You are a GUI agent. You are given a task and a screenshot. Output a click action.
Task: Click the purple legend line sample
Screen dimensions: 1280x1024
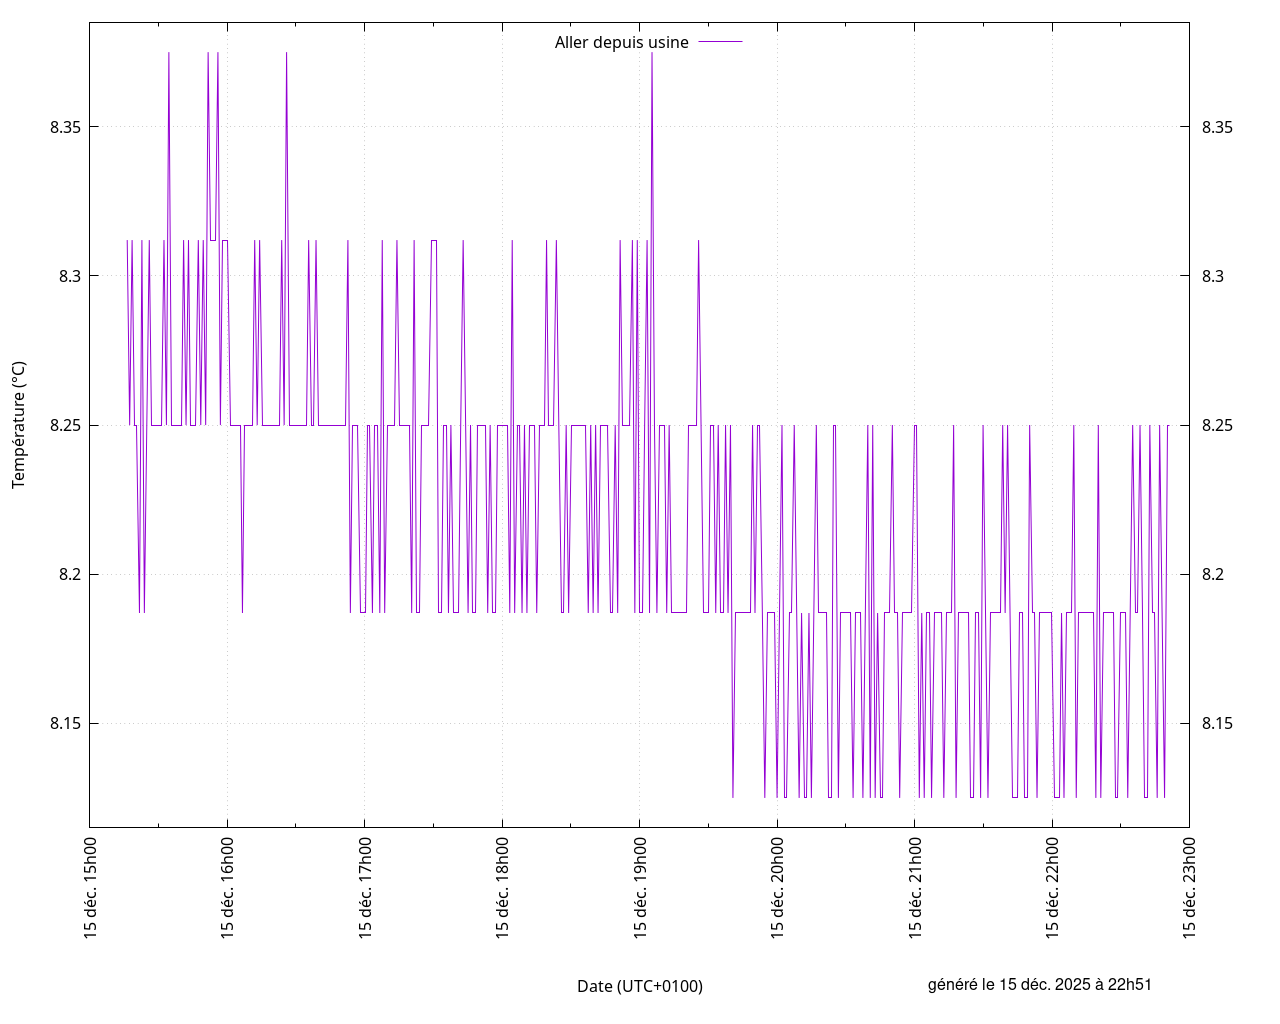click(x=720, y=42)
